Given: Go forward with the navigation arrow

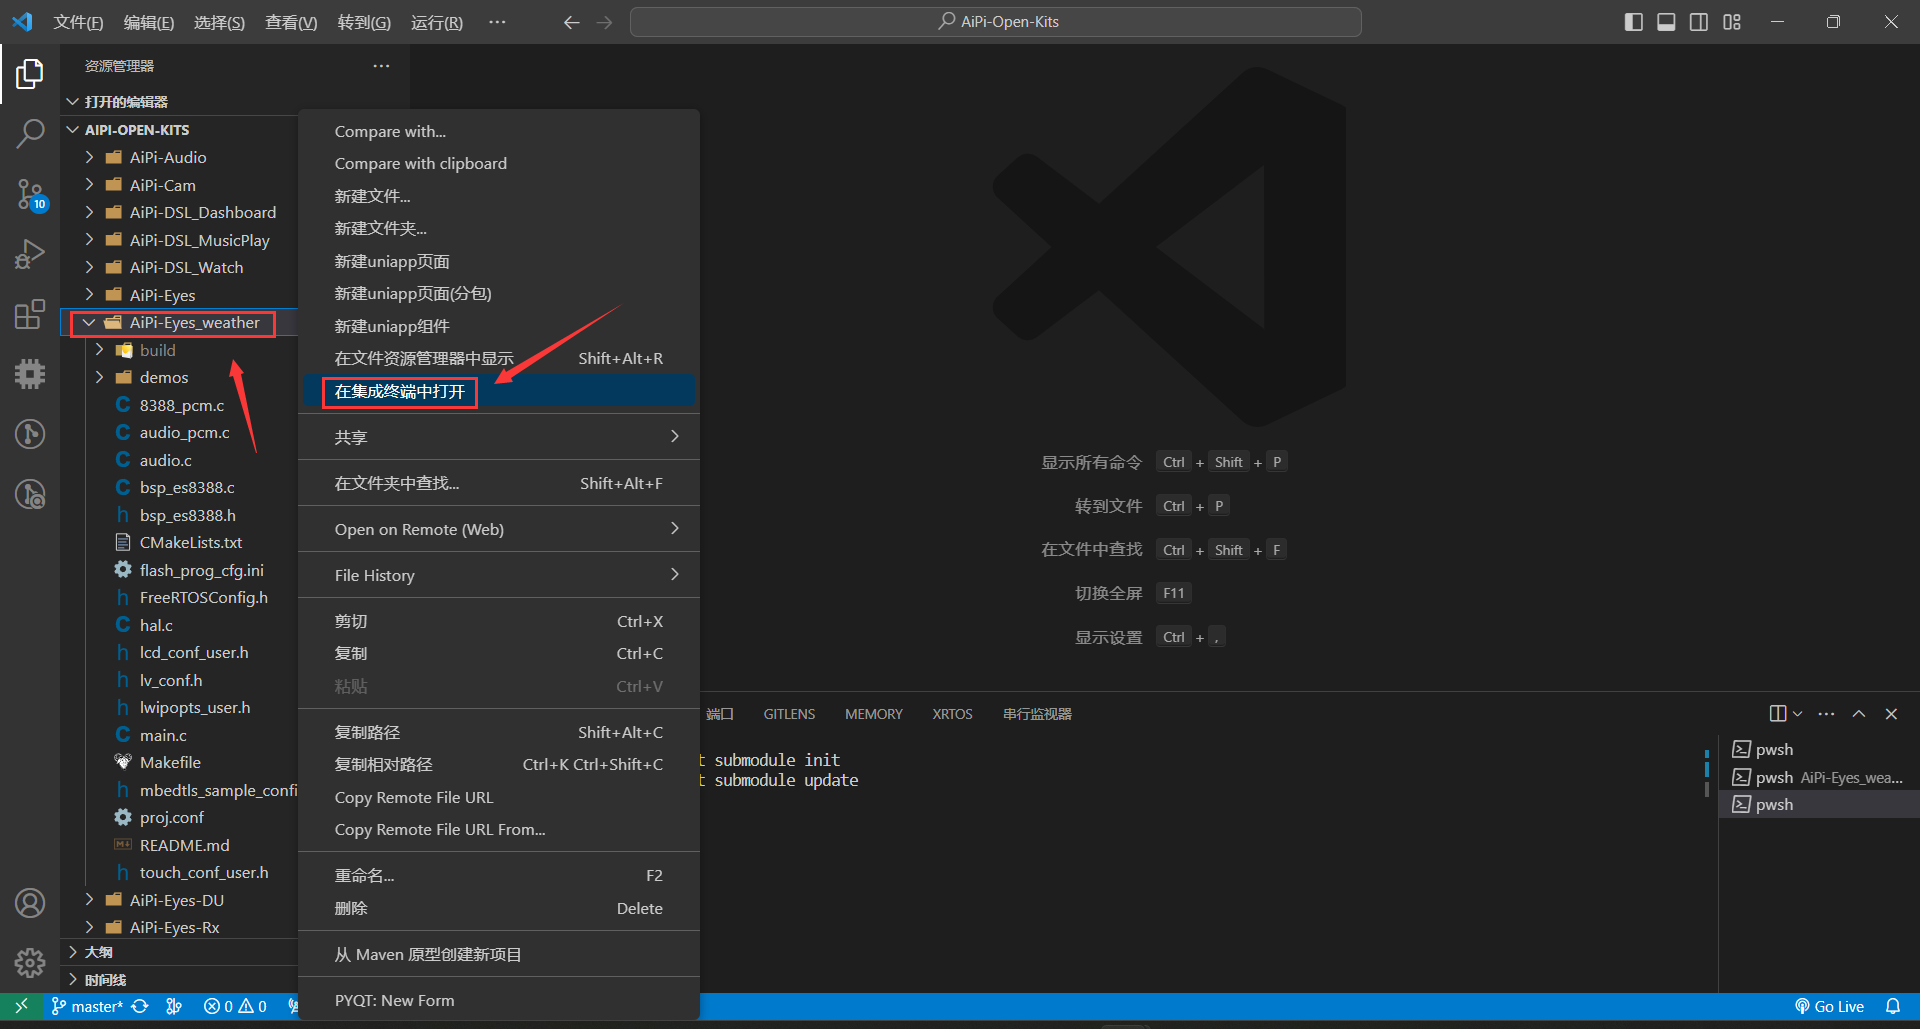Looking at the screenshot, I should [x=604, y=22].
